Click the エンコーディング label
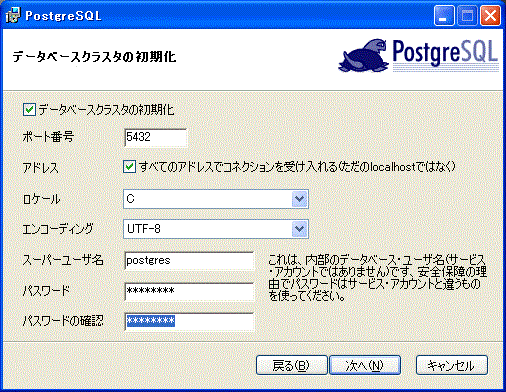The image size is (506, 392). (x=58, y=229)
